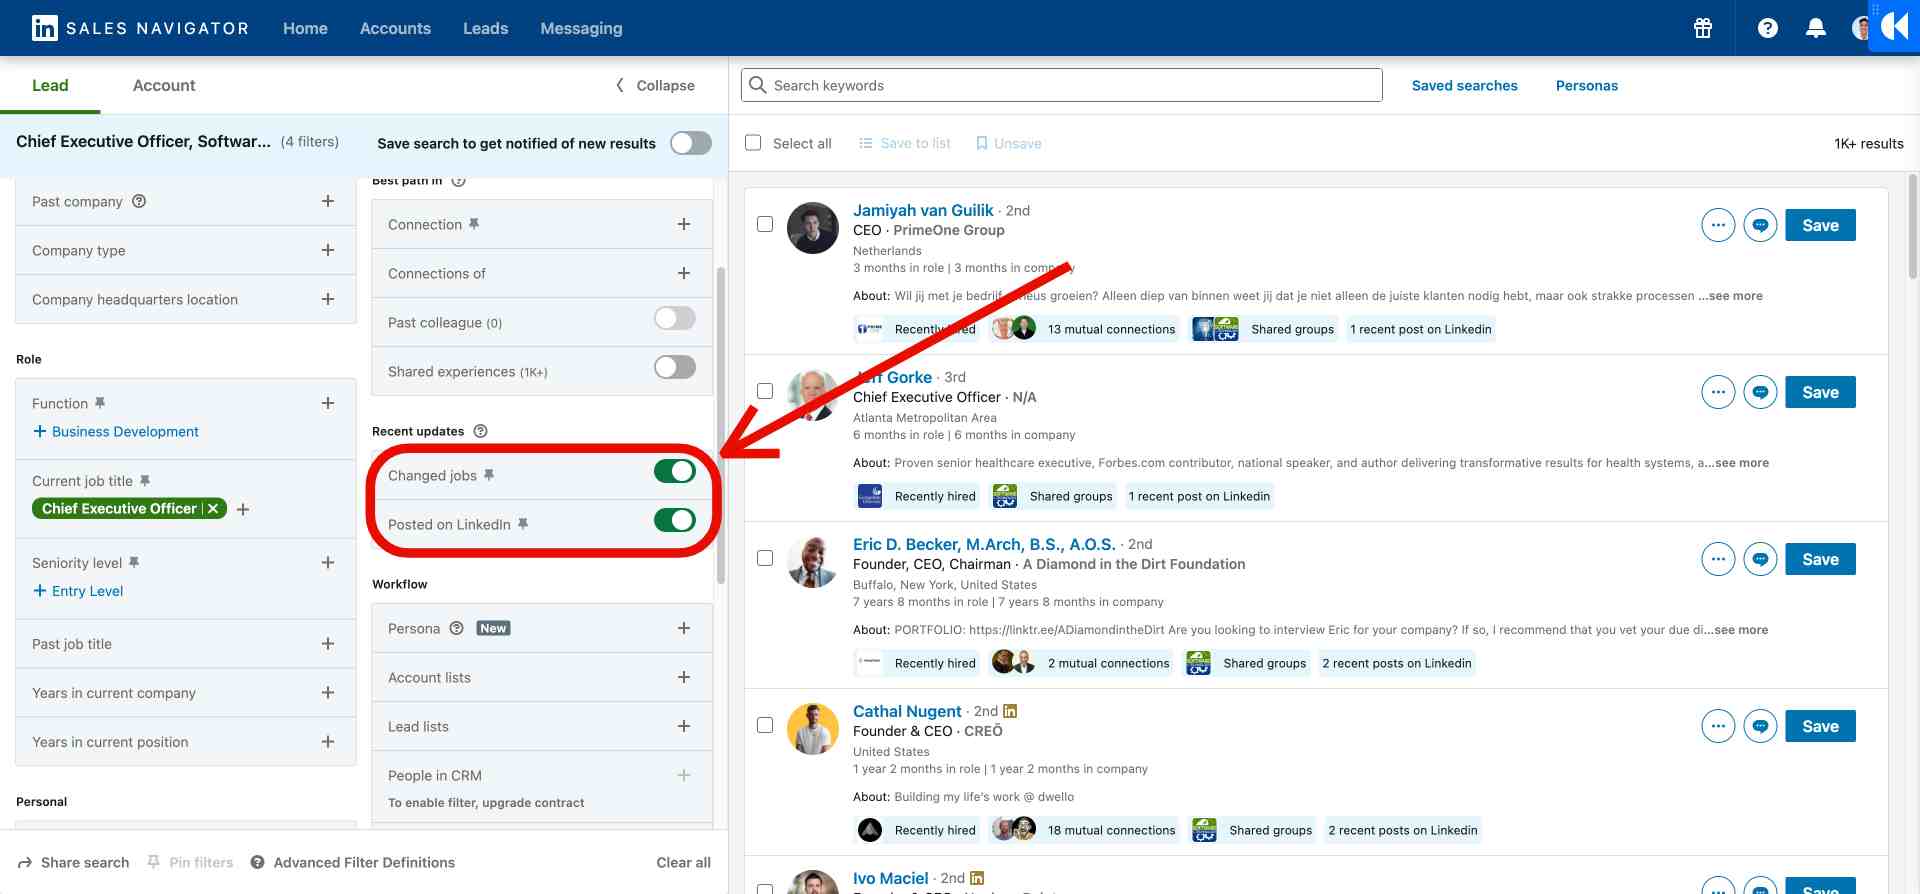Screen dimensions: 1920x894
Task: Click the Unsave bookmark icon
Action: [982, 143]
